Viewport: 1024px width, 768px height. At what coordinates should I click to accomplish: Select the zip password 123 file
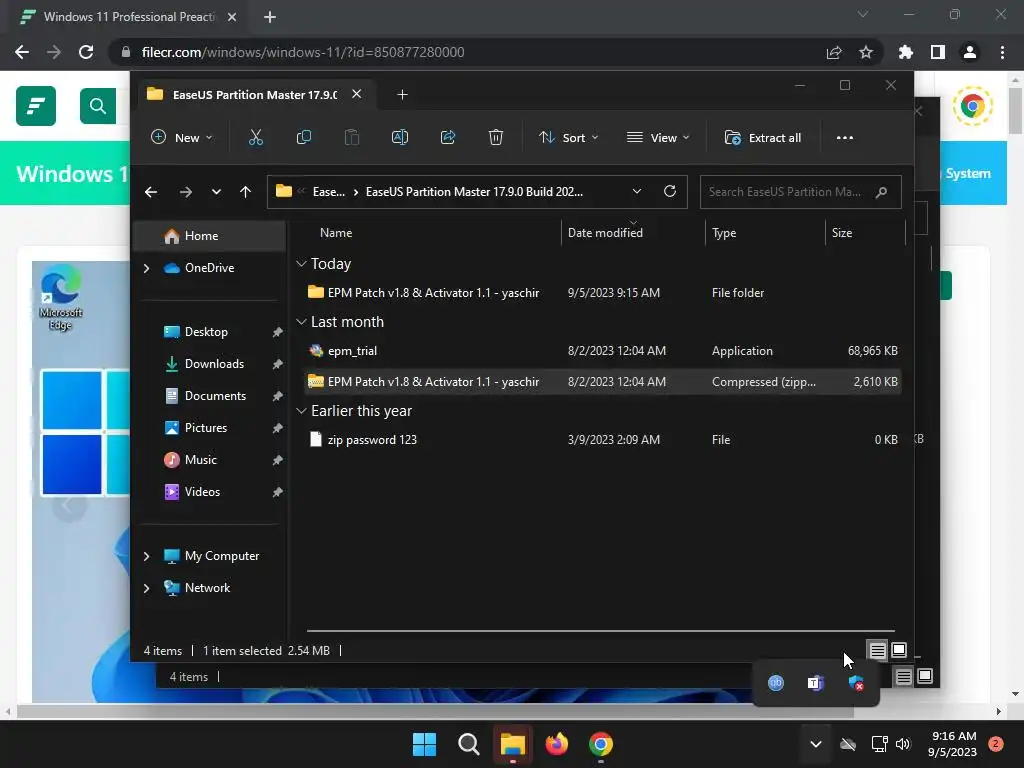pyautogui.click(x=603, y=440)
